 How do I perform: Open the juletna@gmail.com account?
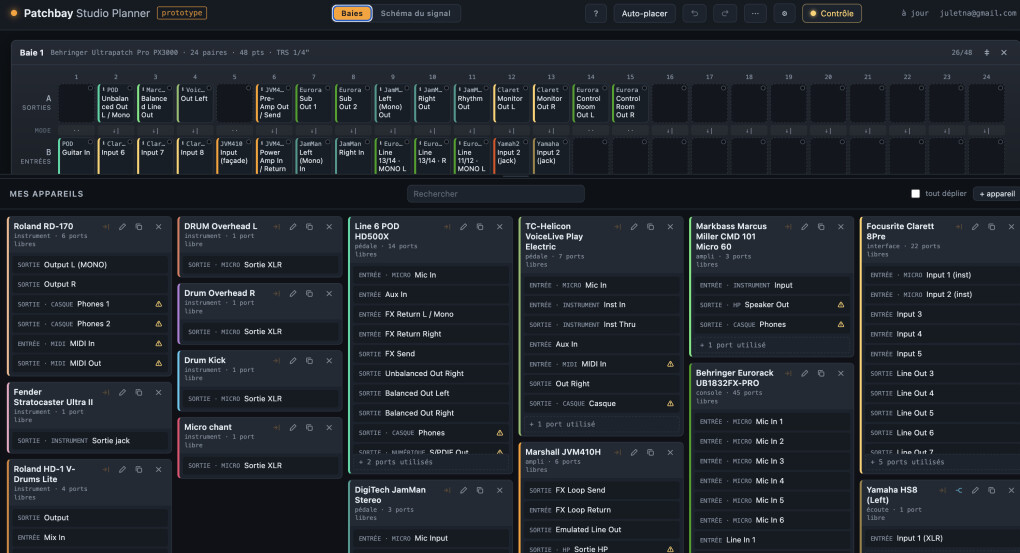tap(979, 13)
